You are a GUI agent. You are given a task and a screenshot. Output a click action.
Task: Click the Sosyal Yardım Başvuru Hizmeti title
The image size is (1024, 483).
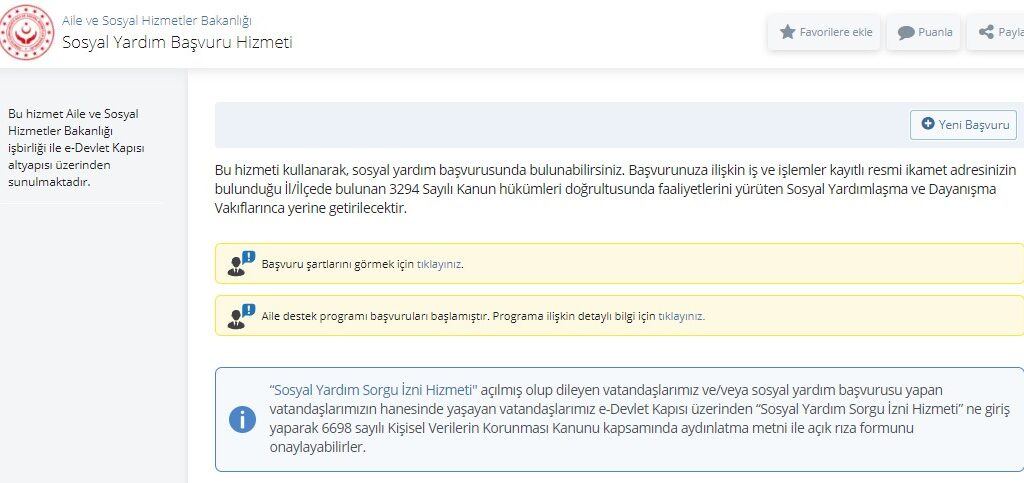[177, 42]
